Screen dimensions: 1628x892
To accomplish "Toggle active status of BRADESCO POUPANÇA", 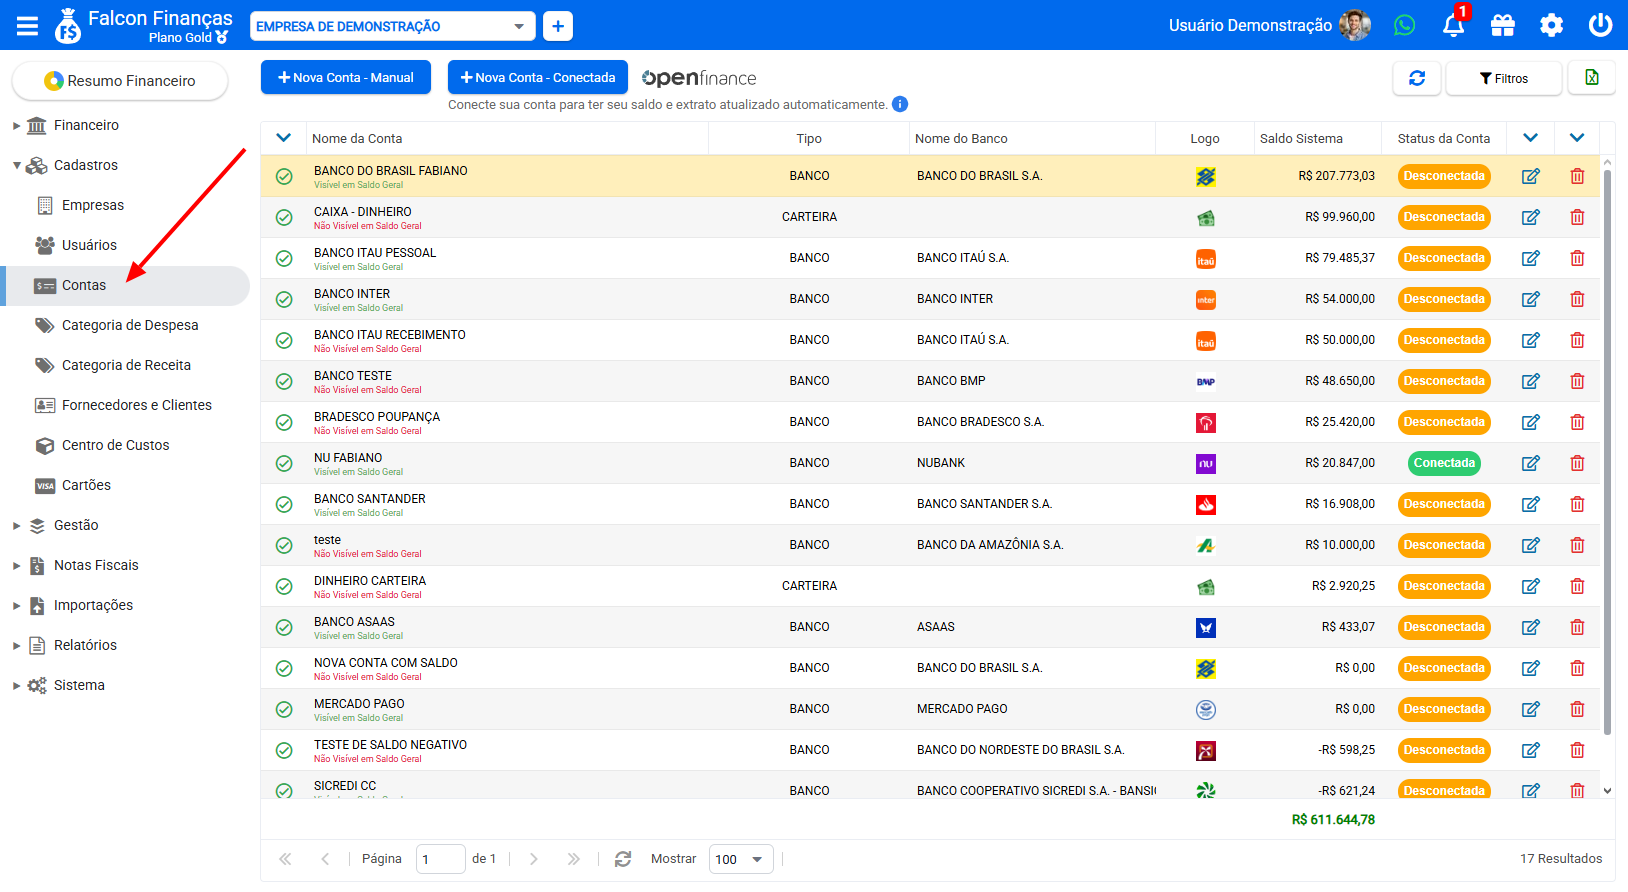I will 284,422.
